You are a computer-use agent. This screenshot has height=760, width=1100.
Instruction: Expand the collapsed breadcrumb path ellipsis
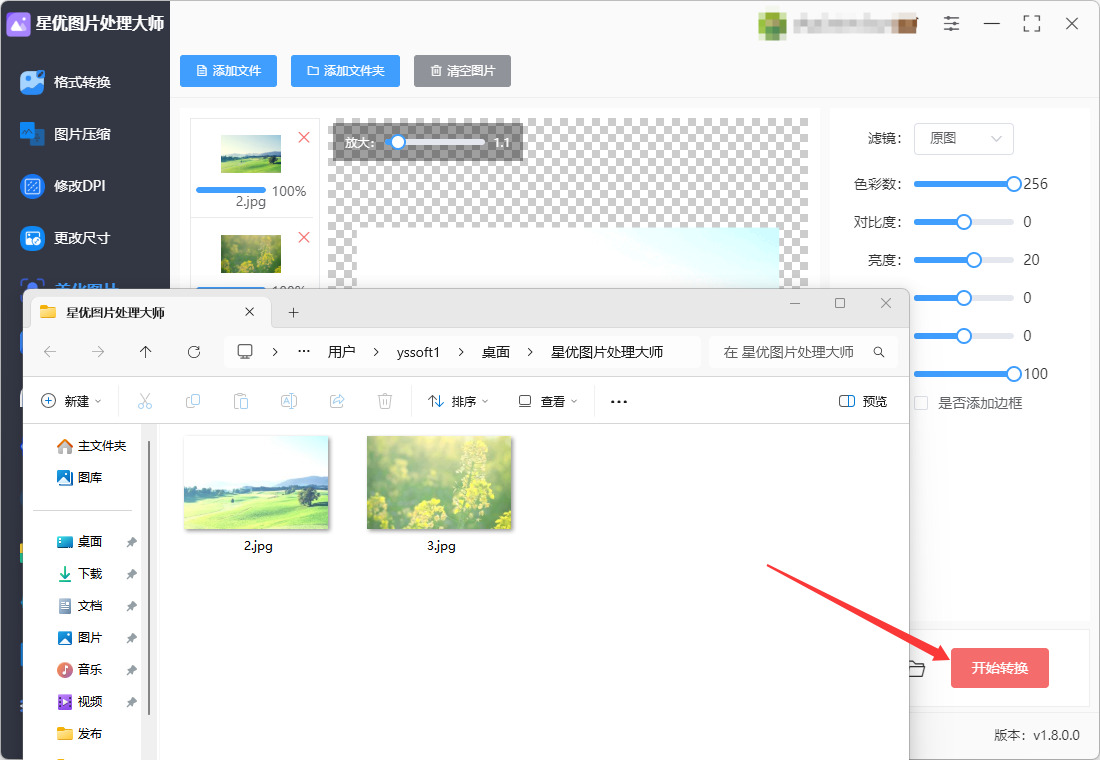304,352
